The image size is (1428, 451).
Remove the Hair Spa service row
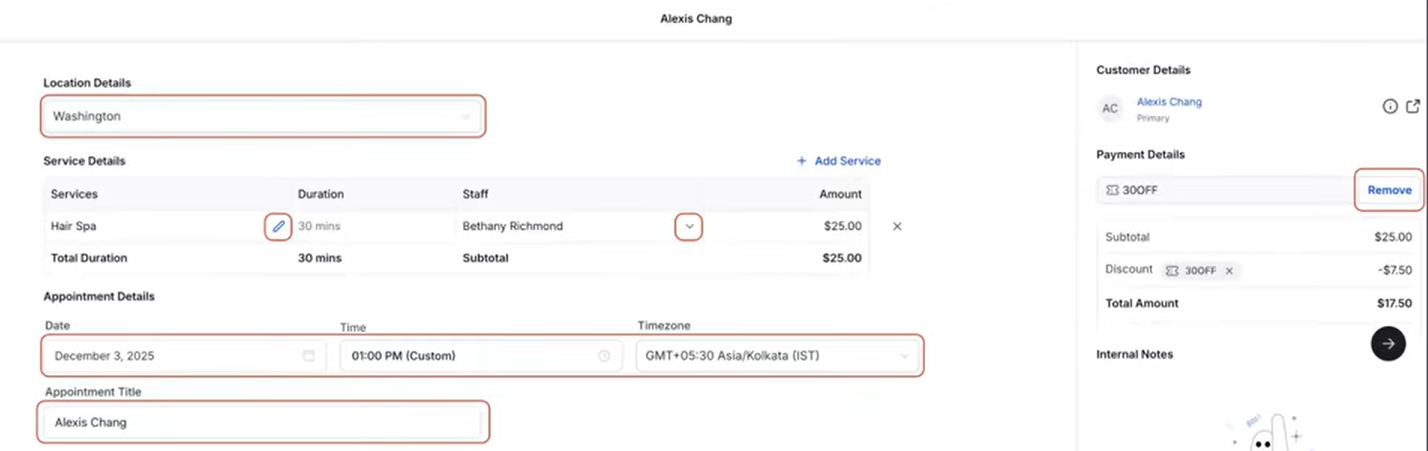point(897,227)
